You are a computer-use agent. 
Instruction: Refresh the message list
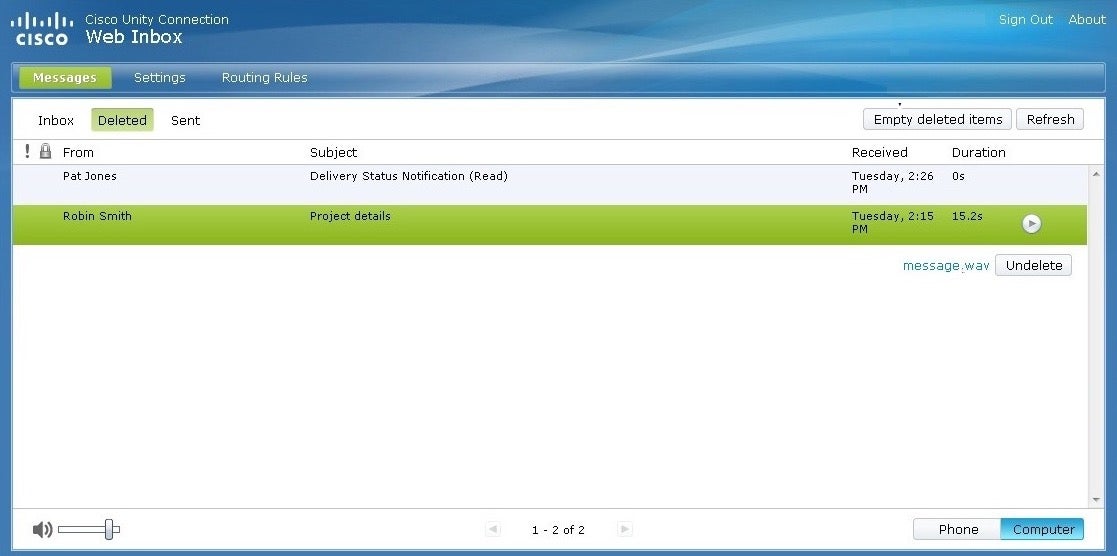1050,119
